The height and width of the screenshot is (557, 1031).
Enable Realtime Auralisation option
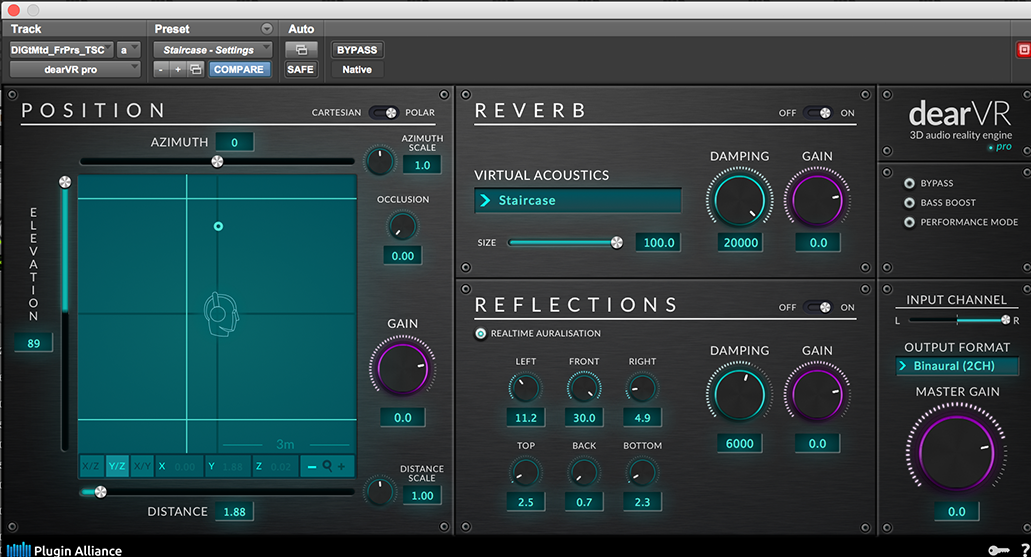[481, 333]
